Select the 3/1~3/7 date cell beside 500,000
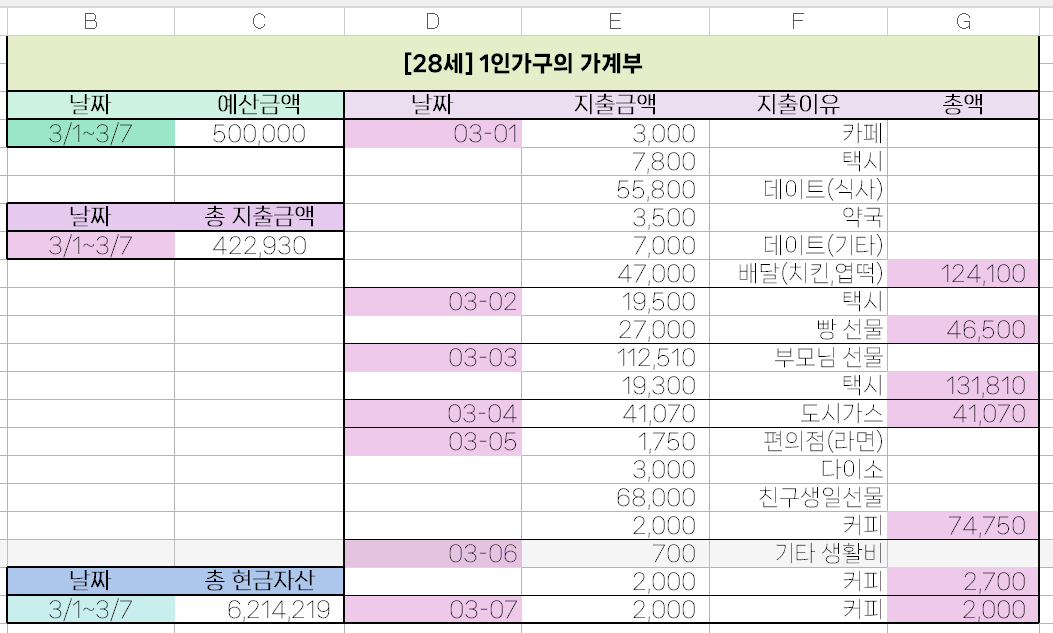1053x633 pixels. 91,133
